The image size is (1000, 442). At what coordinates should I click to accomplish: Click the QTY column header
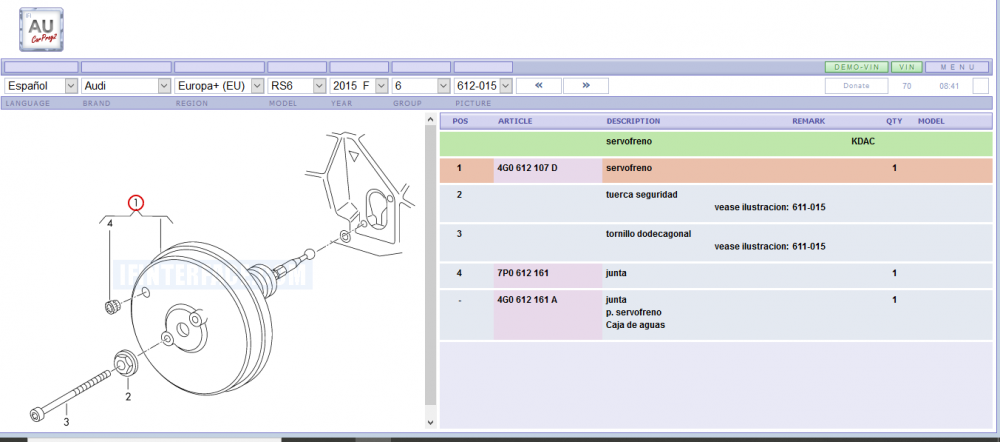click(x=894, y=121)
